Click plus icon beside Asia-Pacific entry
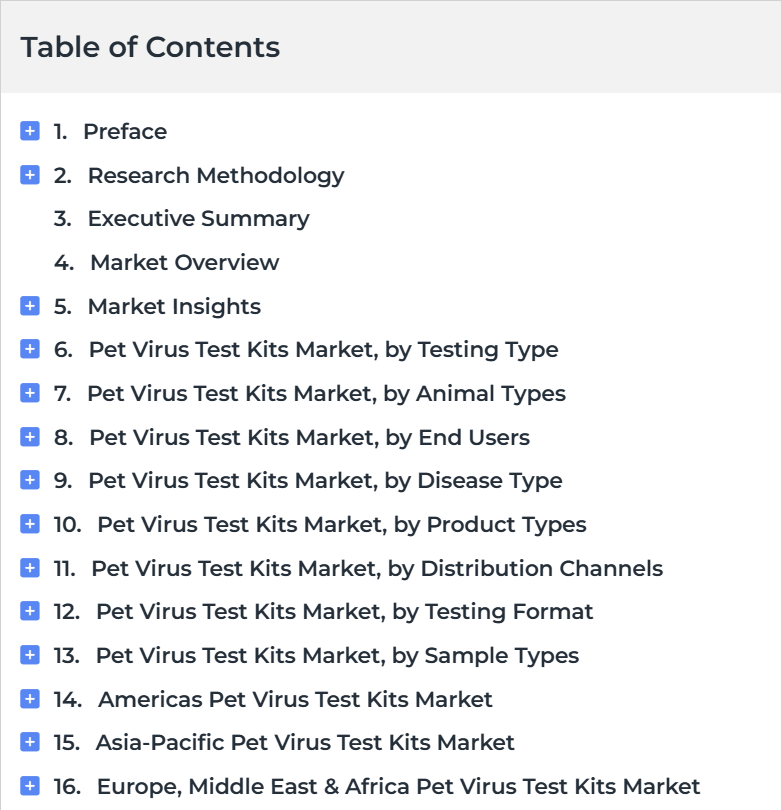Screen dimensions: 781x810 click(x=30, y=742)
